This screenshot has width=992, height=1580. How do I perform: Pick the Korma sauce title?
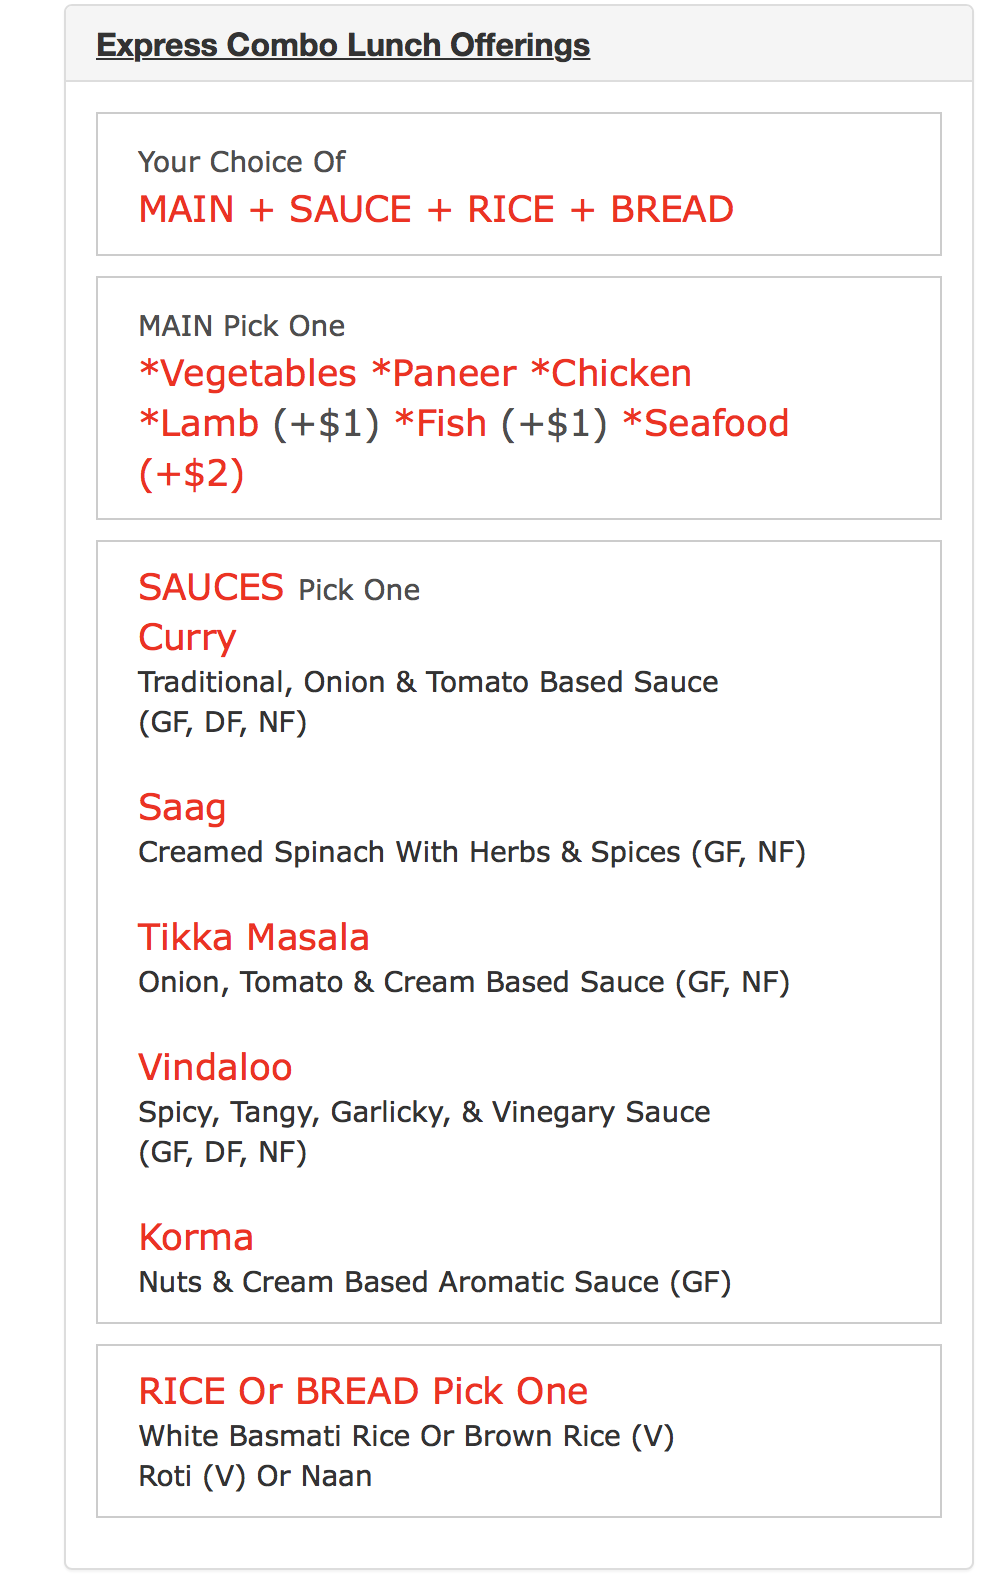point(196,1237)
